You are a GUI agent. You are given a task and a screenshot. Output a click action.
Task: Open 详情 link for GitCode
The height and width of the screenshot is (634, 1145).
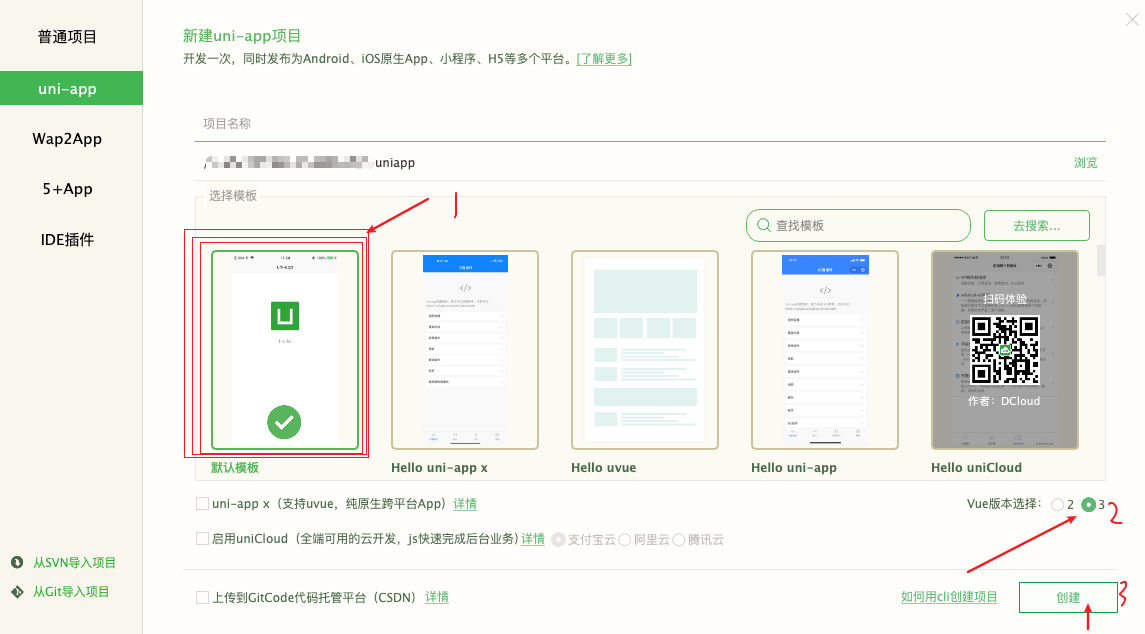coord(437,597)
